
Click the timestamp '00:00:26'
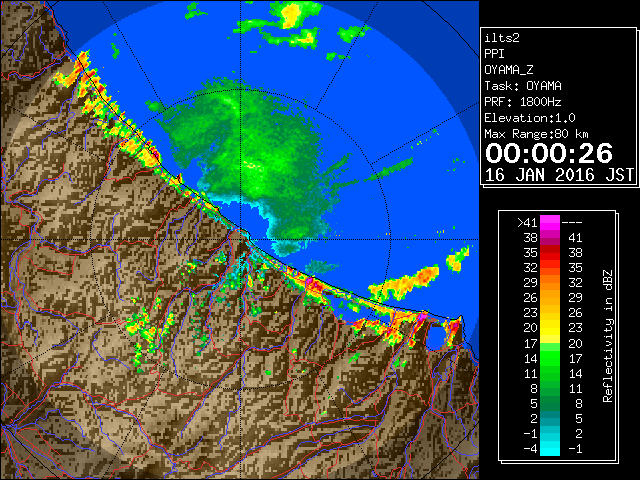[549, 153]
